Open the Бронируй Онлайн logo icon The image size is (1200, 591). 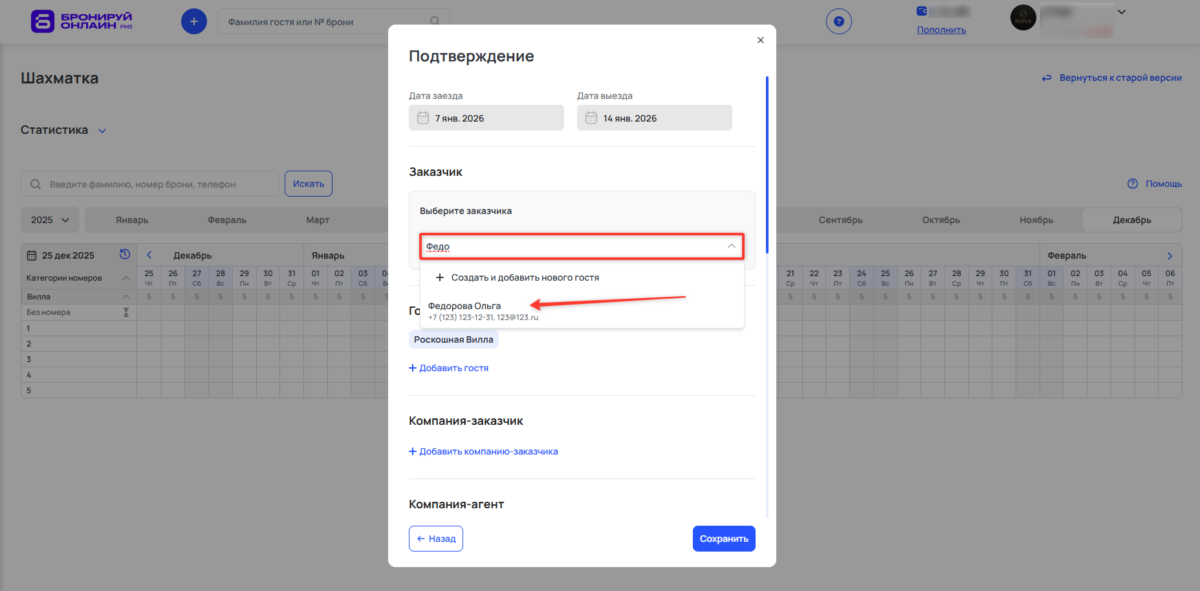coord(42,21)
